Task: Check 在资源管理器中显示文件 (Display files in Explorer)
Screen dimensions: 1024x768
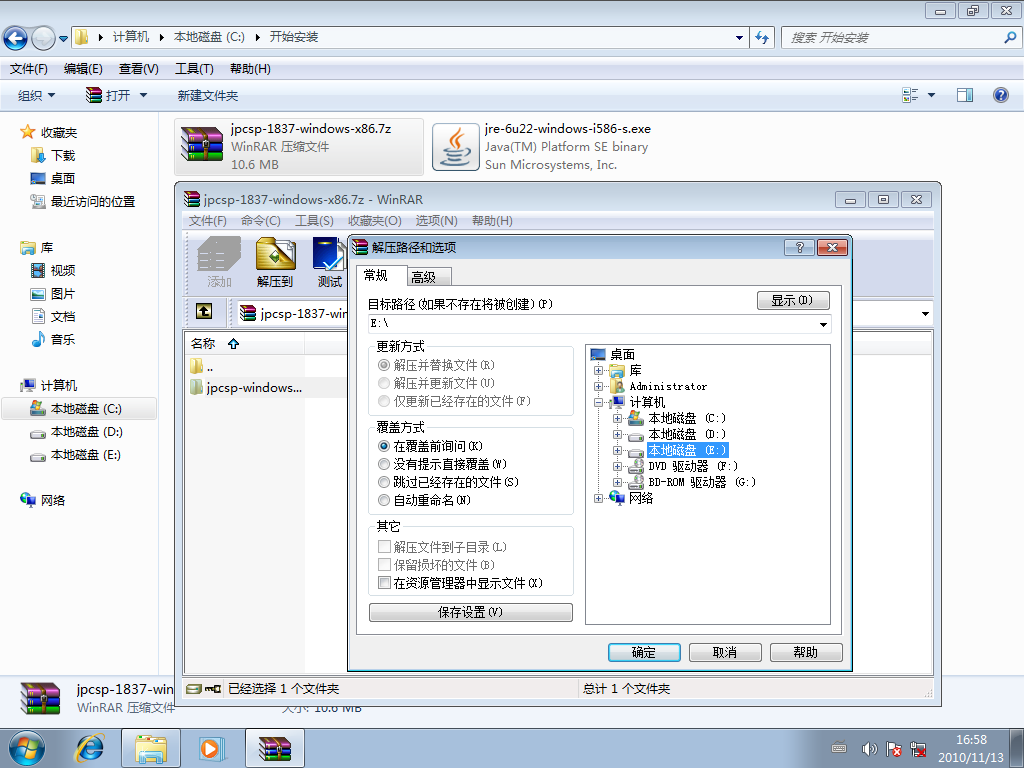Action: (384, 583)
